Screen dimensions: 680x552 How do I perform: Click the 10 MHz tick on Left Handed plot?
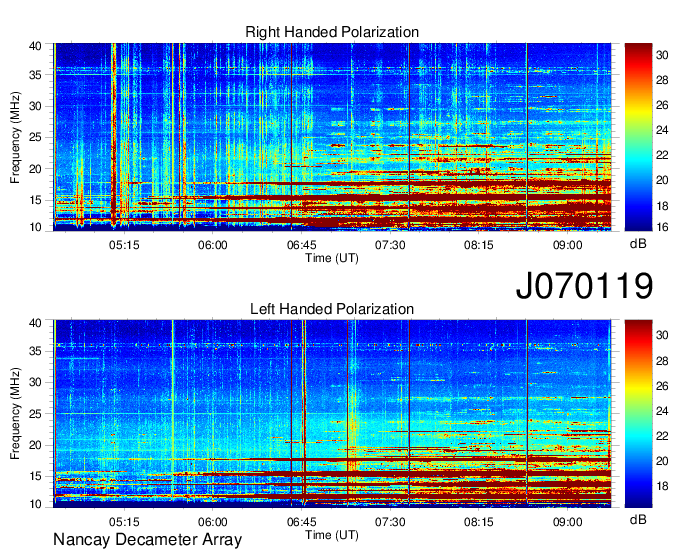coord(35,504)
